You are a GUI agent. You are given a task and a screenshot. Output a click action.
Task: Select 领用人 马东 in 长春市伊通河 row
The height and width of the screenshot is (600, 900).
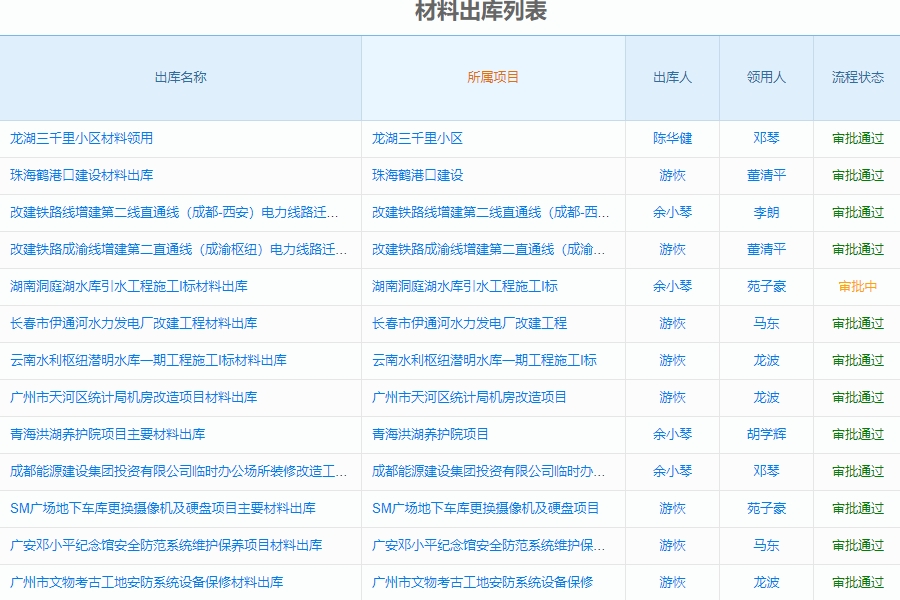point(766,323)
